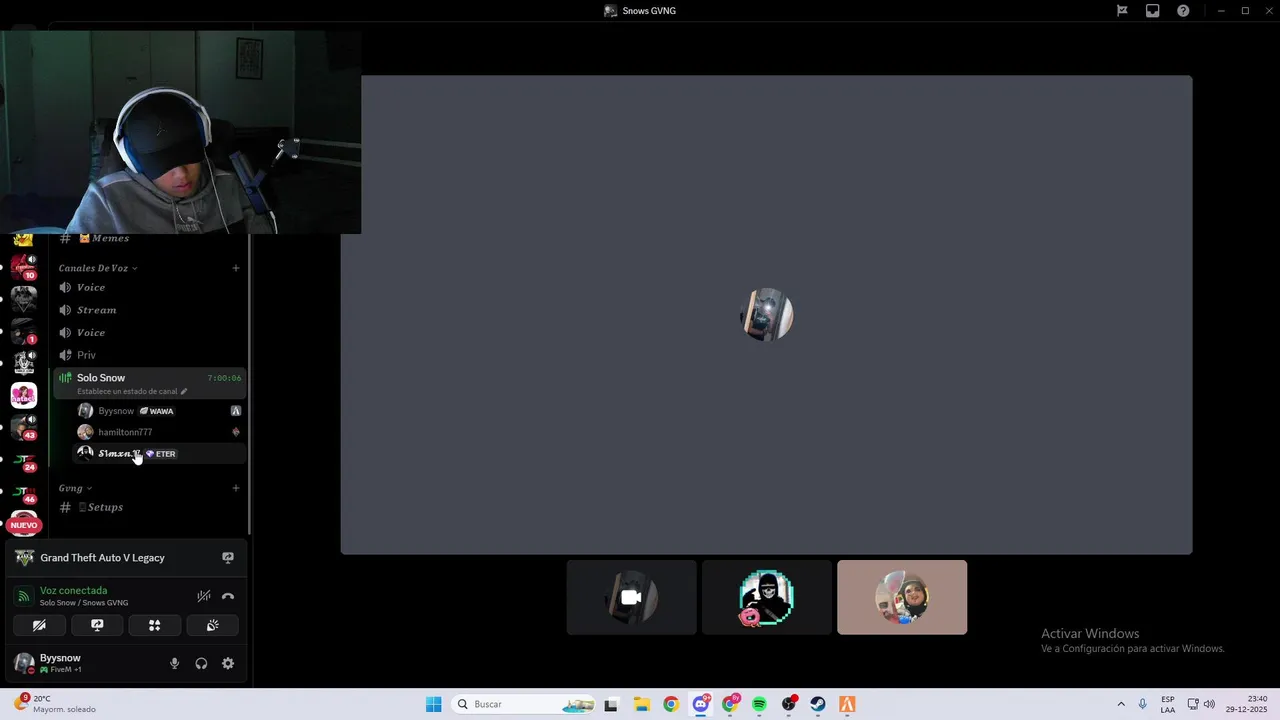Open the server with the 1 badge

(24, 331)
